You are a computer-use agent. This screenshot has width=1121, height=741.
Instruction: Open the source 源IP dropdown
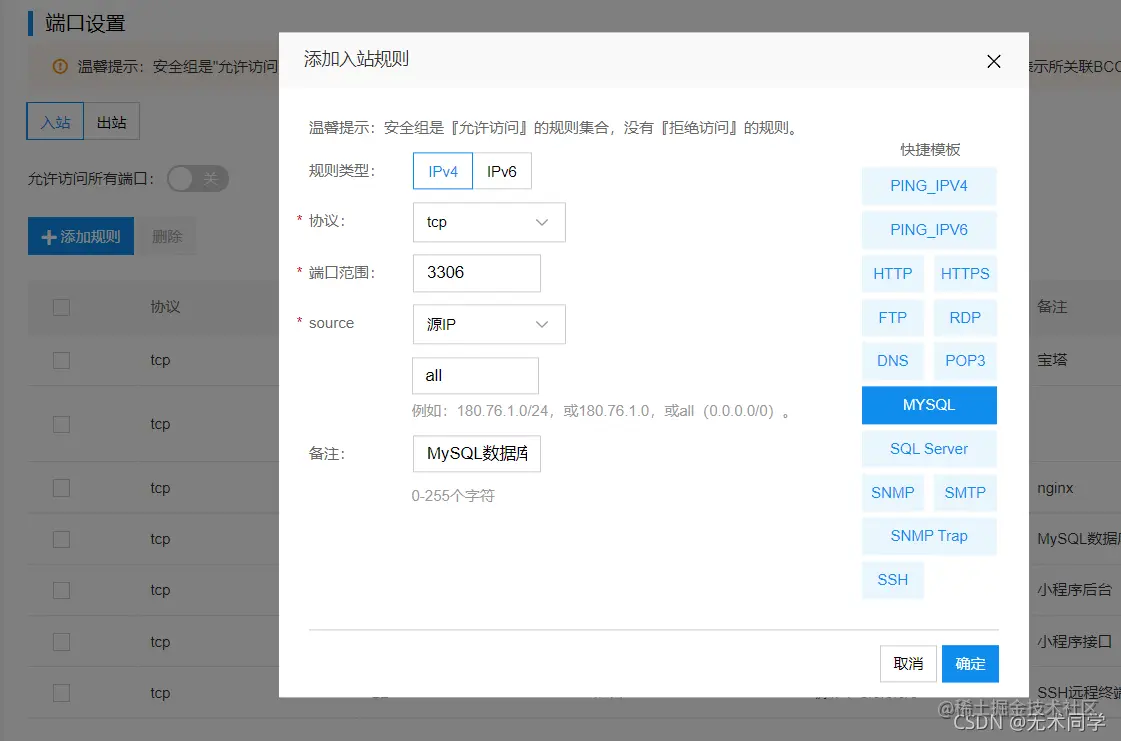click(488, 324)
